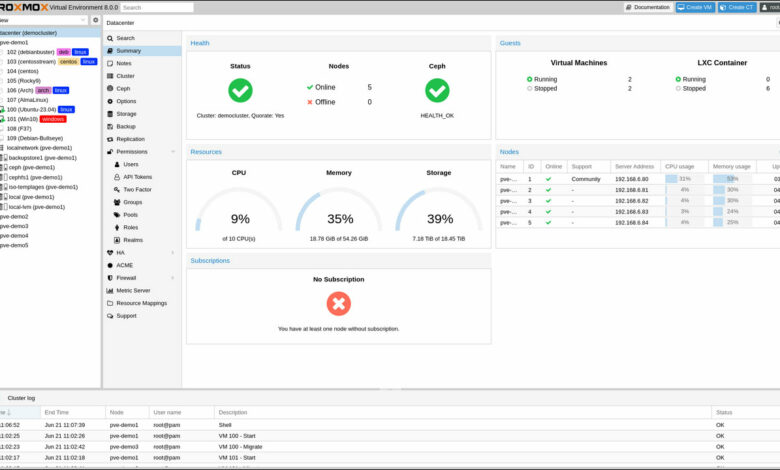The image size is (780, 470).
Task: Click the Support chat icon
Action: 110,316
